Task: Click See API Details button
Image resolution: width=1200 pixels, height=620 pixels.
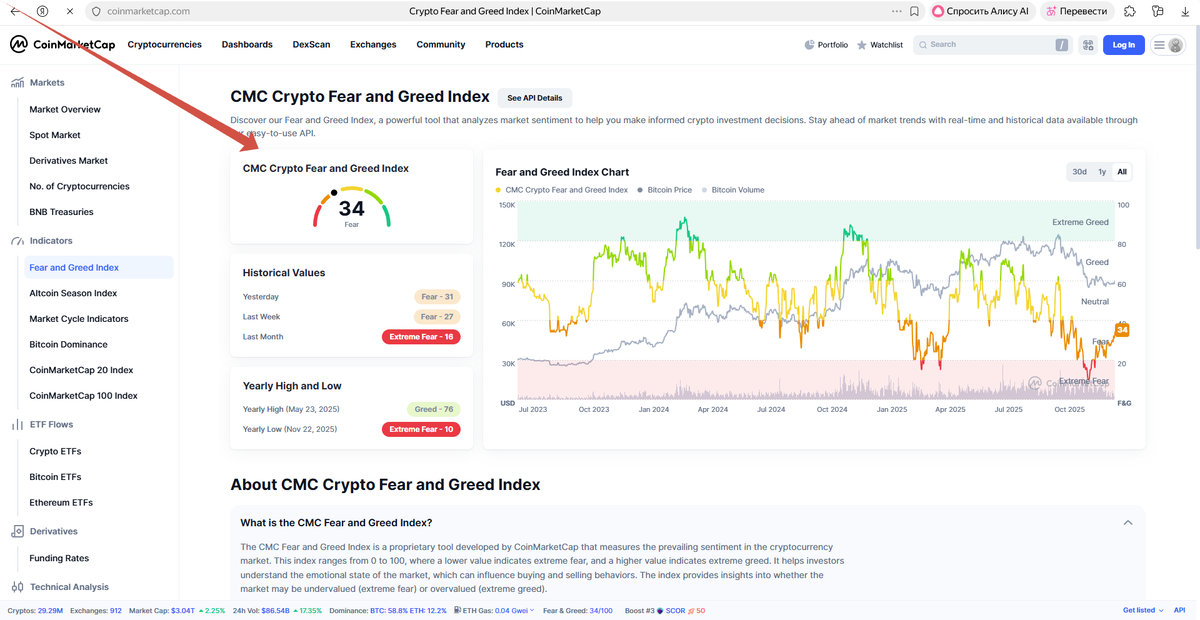Action: tap(535, 98)
